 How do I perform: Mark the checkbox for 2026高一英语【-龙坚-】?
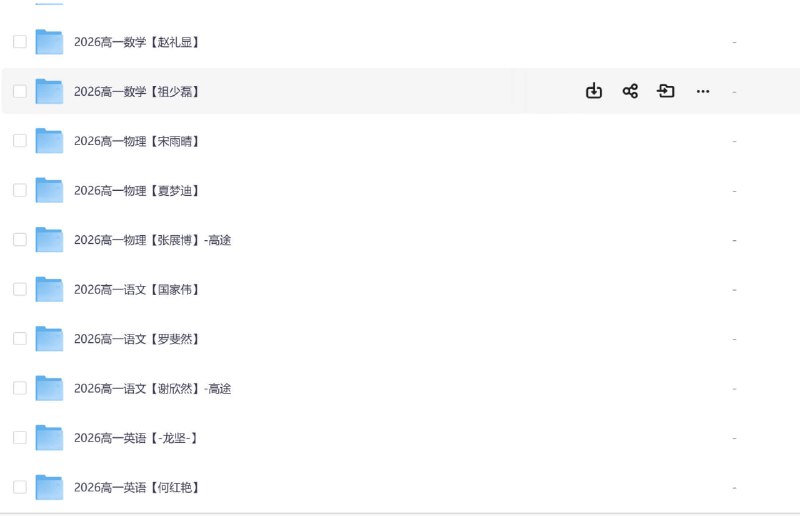point(20,438)
